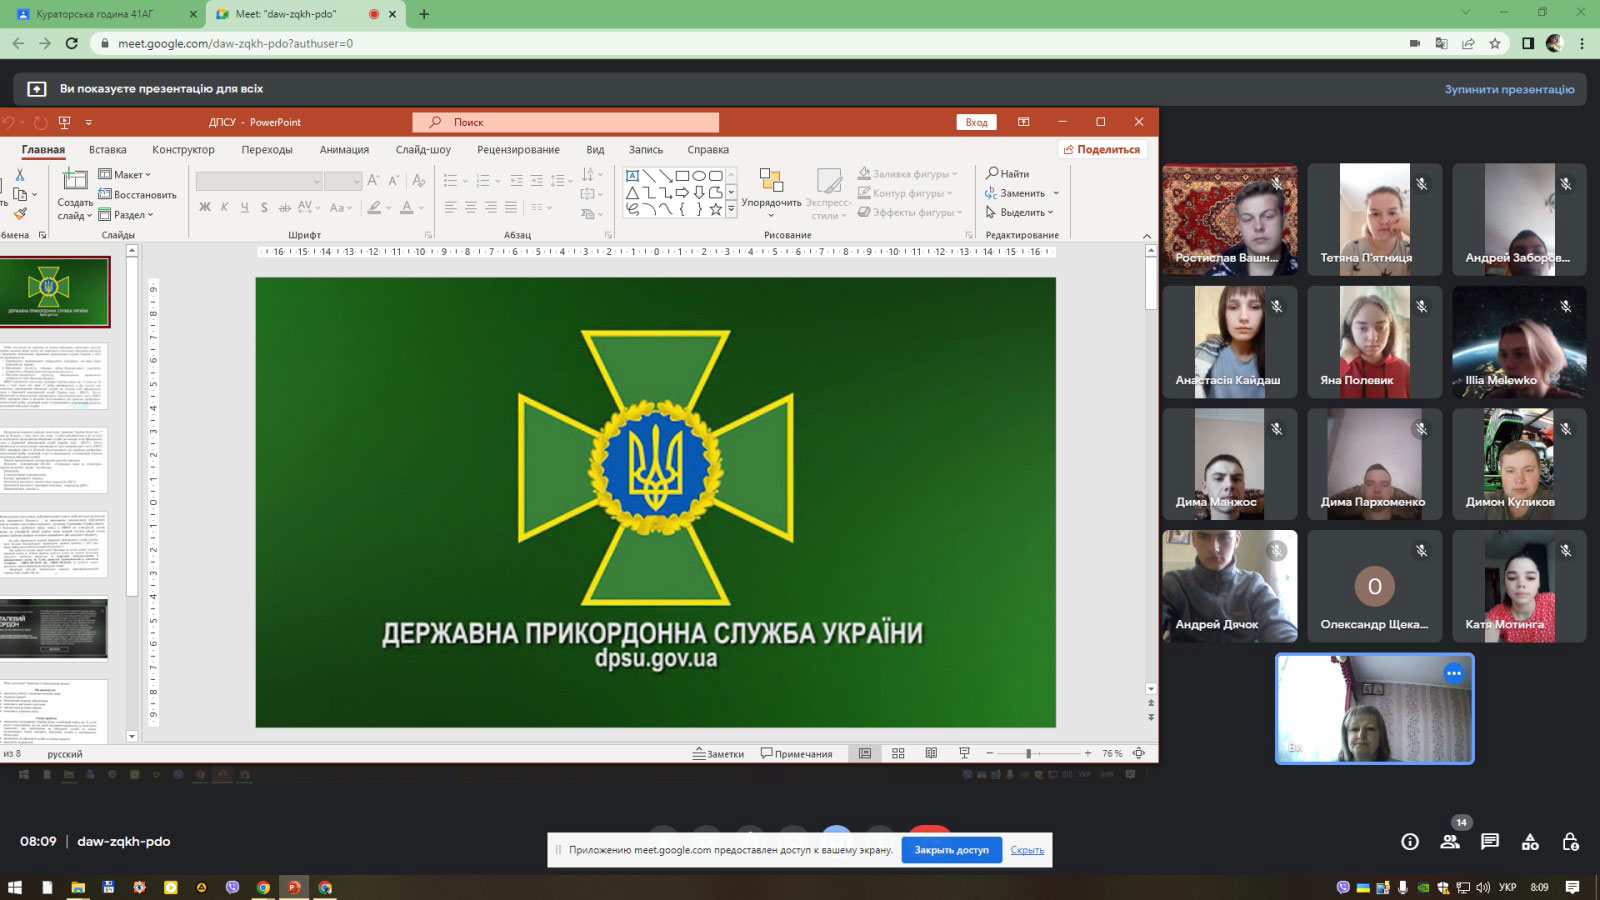The width and height of the screenshot is (1600, 900).
Task: Insert a text box shape
Action: [x=632, y=176]
